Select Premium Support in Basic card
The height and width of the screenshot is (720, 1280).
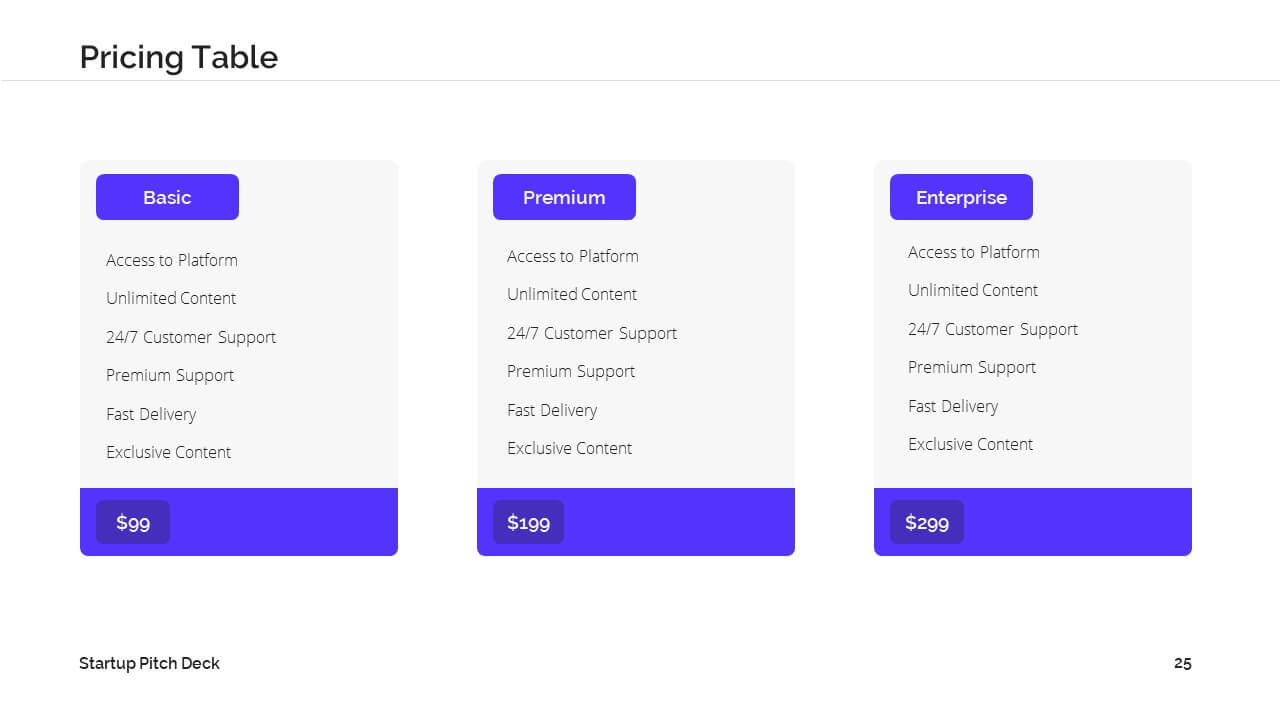click(x=170, y=375)
